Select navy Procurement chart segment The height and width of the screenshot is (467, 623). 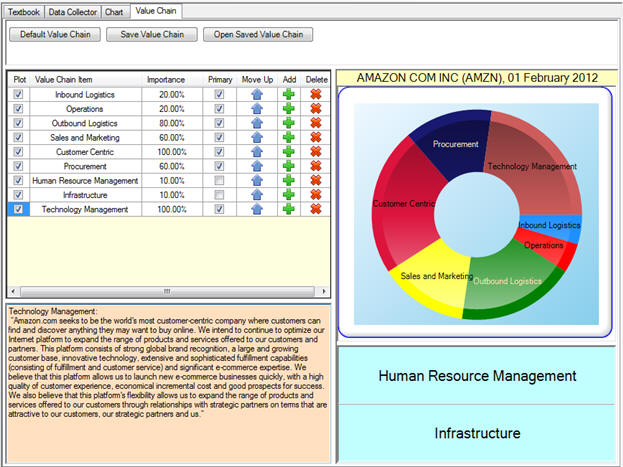point(455,144)
